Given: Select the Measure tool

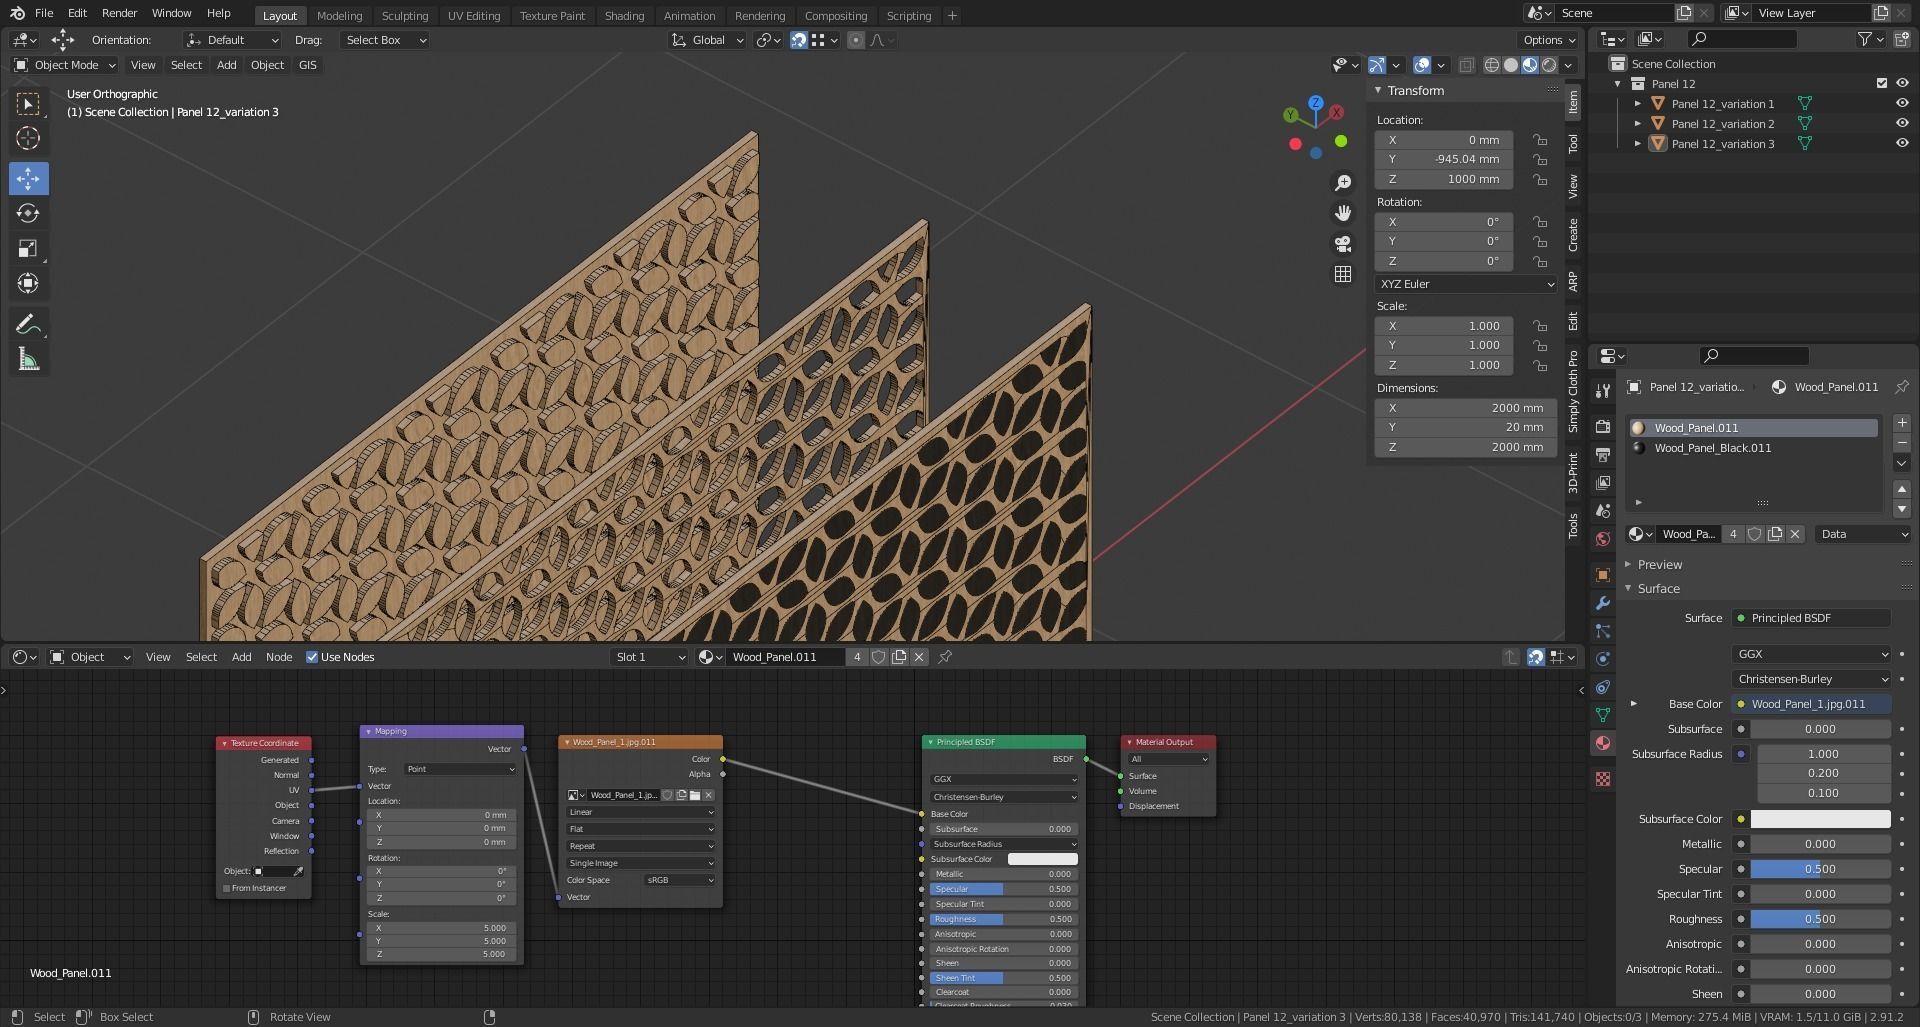Looking at the screenshot, I should pyautogui.click(x=28, y=360).
